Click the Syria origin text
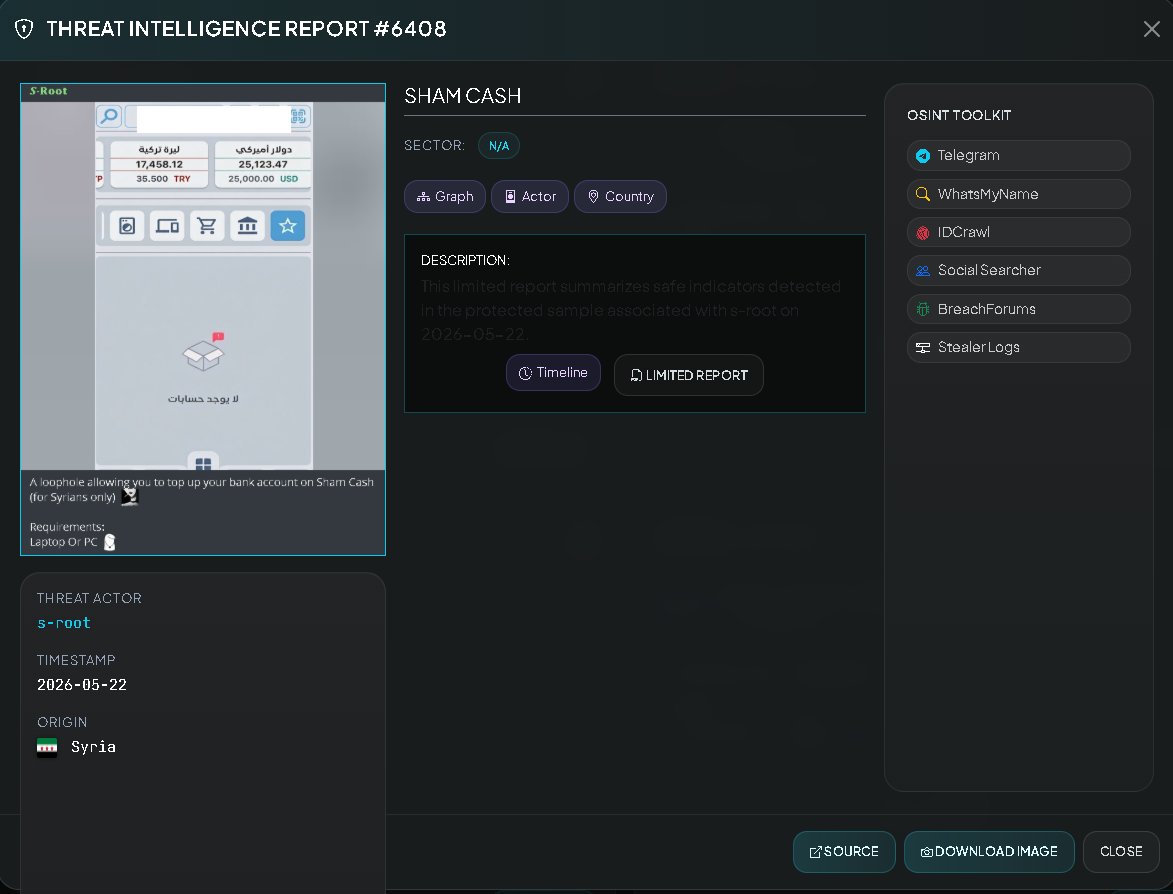Viewport: 1173px width, 894px height. 94,747
